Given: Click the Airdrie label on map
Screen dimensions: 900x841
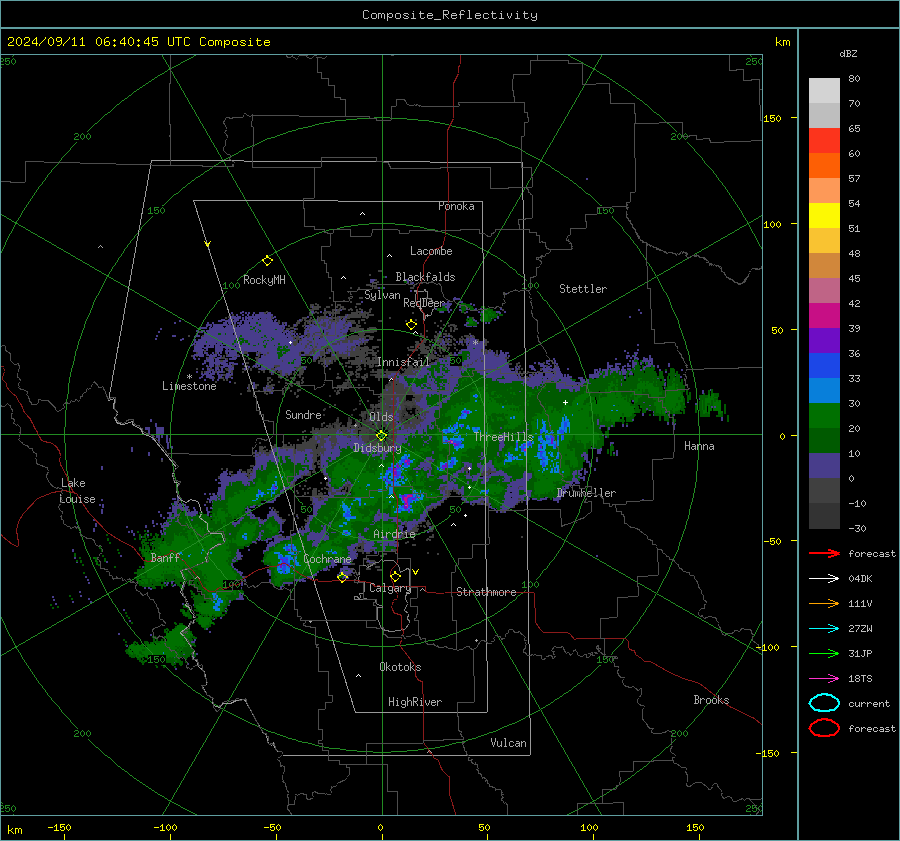Looking at the screenshot, I should 394,534.
